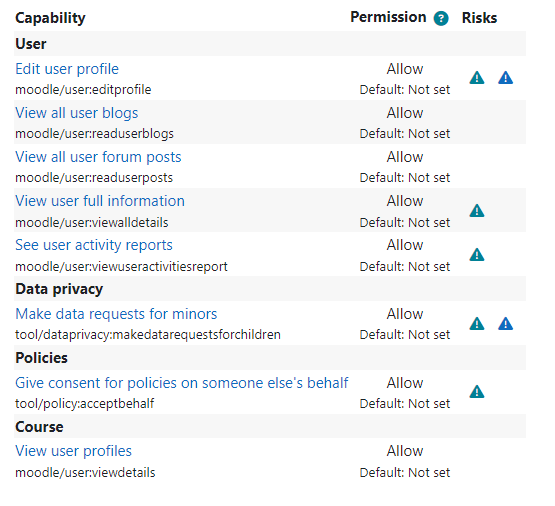
Task: Click teal risk icon for Edit user profile
Action: click(x=477, y=77)
